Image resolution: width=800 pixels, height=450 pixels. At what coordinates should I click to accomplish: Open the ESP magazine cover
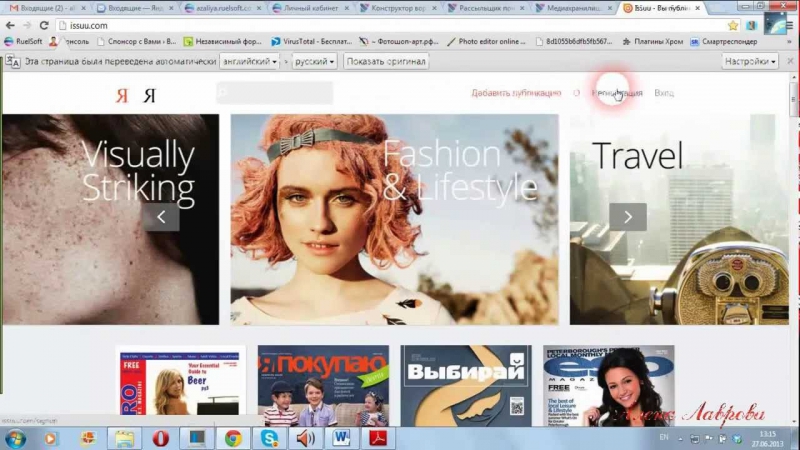609,386
